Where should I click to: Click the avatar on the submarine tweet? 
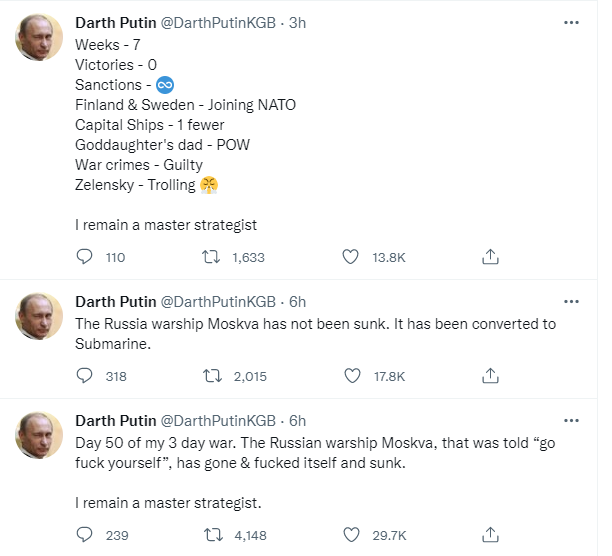(x=39, y=316)
